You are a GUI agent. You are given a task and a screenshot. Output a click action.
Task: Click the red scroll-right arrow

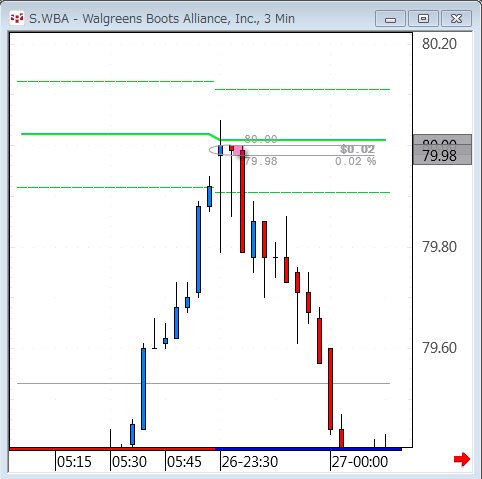click(x=462, y=460)
